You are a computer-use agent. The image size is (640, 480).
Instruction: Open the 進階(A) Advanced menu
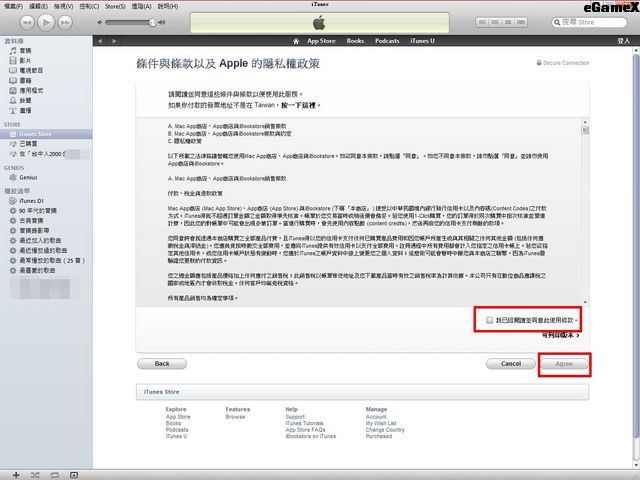point(142,7)
